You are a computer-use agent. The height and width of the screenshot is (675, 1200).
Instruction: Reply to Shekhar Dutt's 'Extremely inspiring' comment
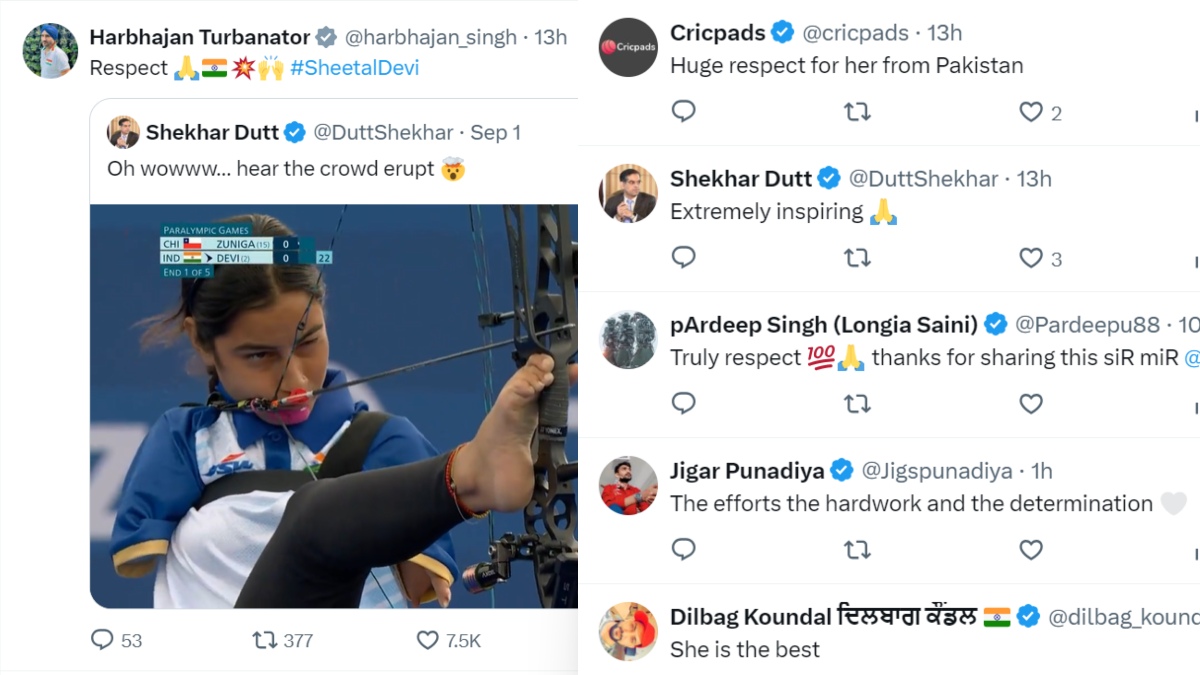[684, 258]
